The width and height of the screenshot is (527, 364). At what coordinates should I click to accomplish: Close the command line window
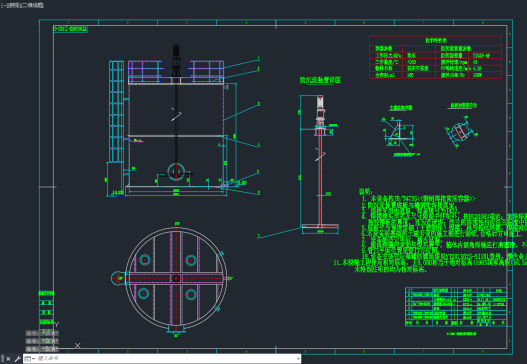[8, 359]
